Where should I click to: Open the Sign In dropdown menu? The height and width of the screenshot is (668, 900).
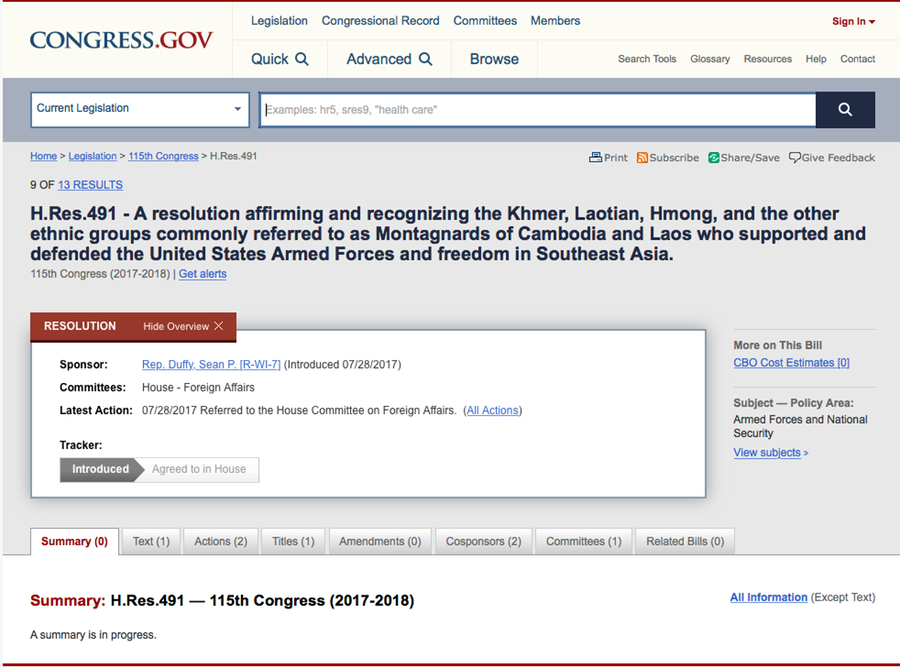[853, 22]
